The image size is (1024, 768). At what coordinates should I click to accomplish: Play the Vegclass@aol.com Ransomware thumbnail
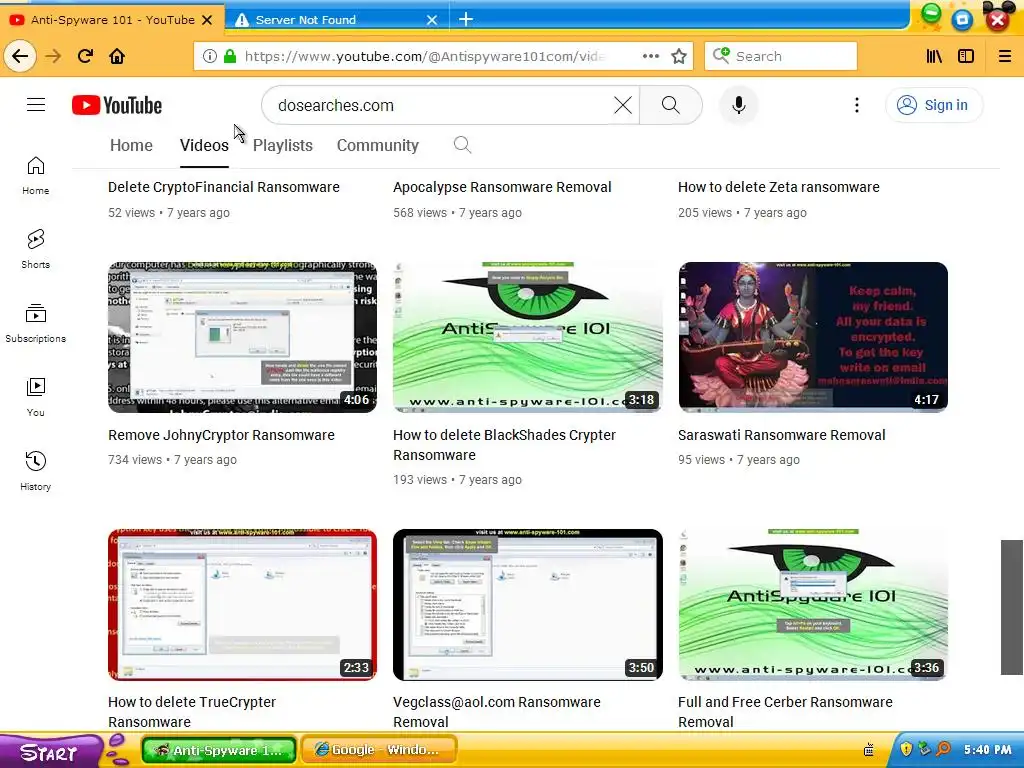tap(528, 605)
